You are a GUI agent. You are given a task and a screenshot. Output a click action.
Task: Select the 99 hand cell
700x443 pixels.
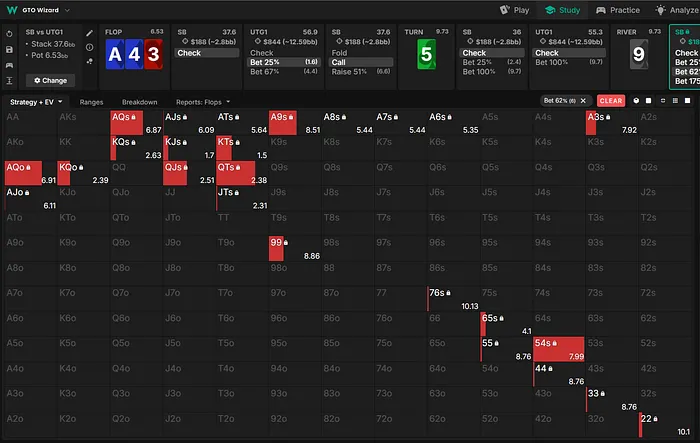tap(295, 249)
